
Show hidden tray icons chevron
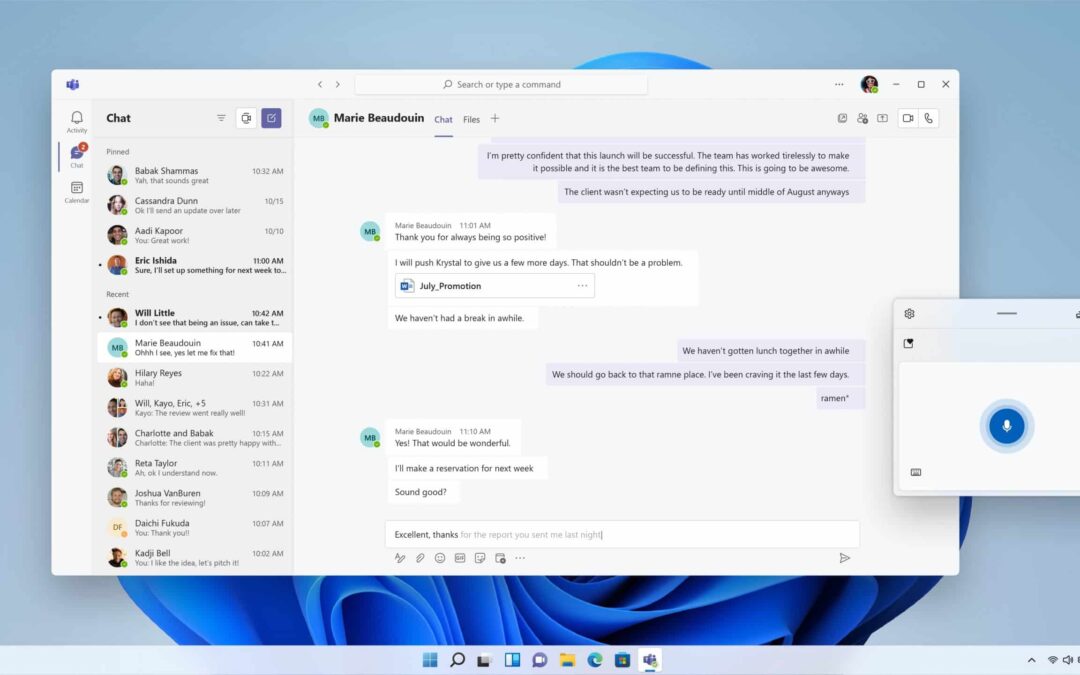pos(1031,660)
